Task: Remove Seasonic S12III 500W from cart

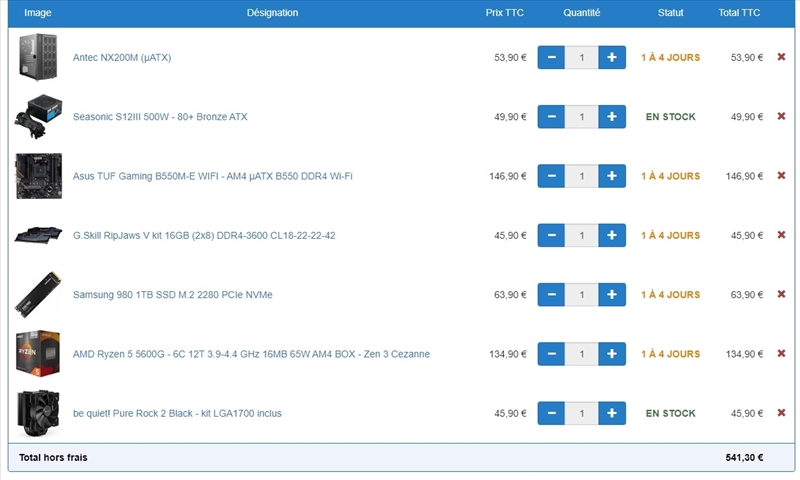Action: click(x=781, y=116)
